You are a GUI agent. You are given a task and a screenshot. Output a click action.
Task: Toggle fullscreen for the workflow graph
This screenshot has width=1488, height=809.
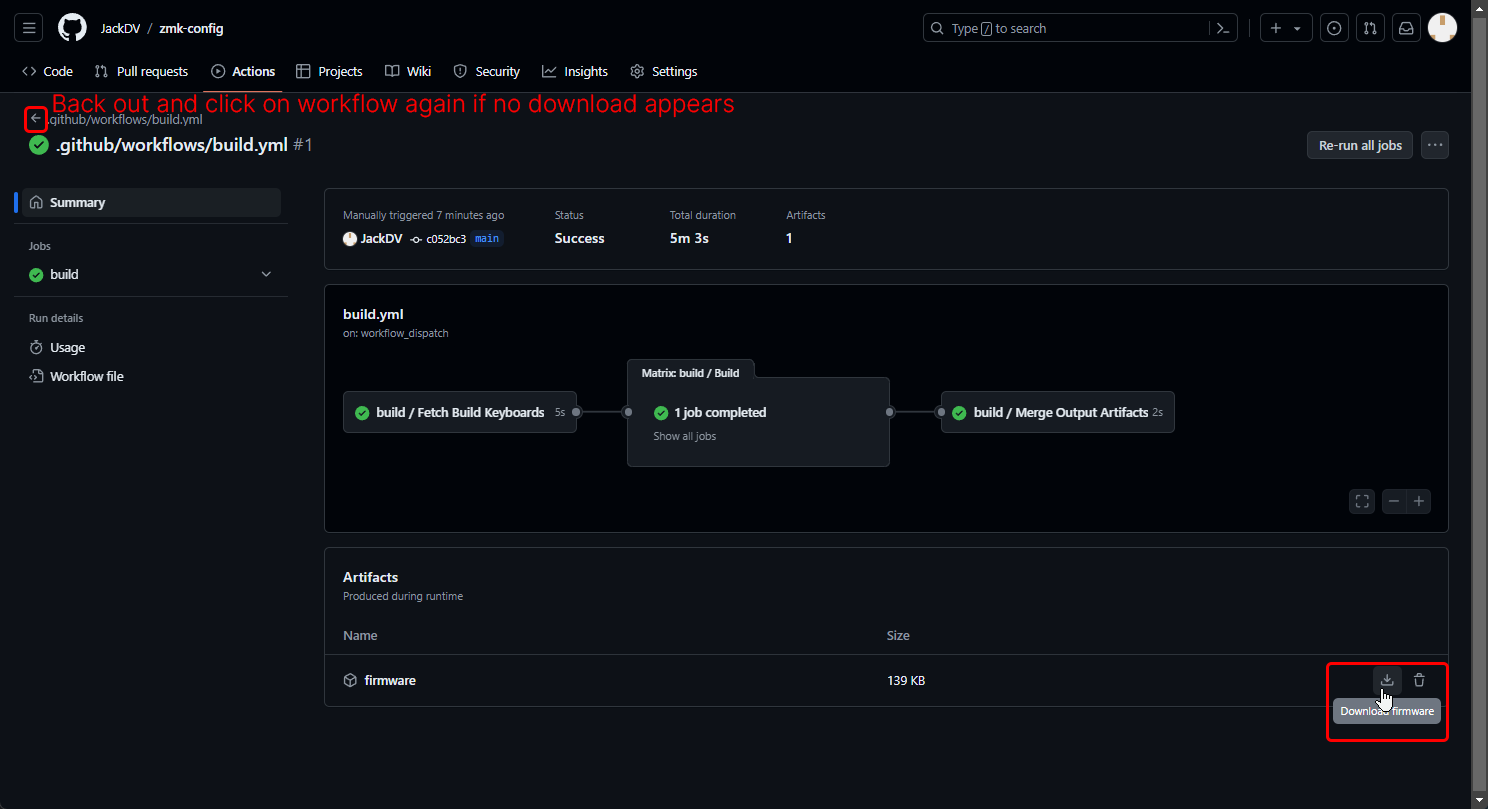pos(1362,501)
